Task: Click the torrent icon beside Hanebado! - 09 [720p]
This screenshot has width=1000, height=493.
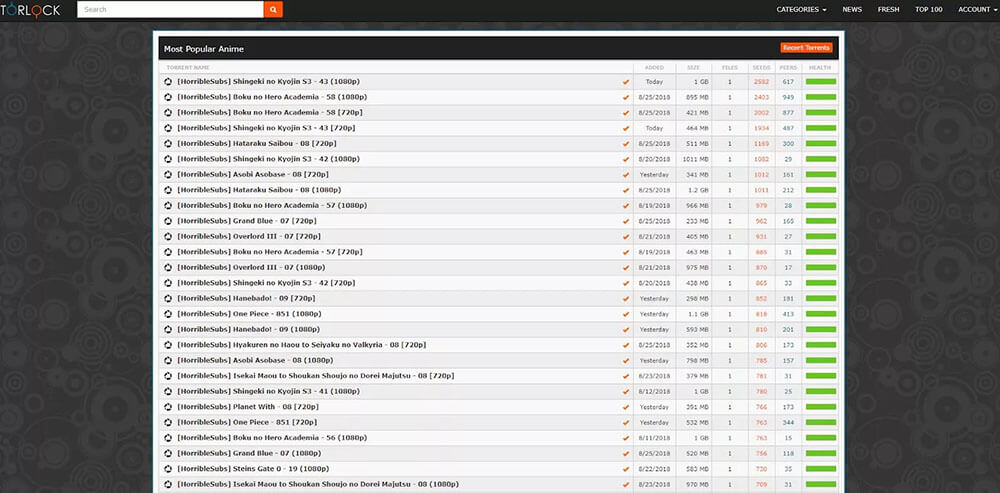Action: tap(168, 298)
